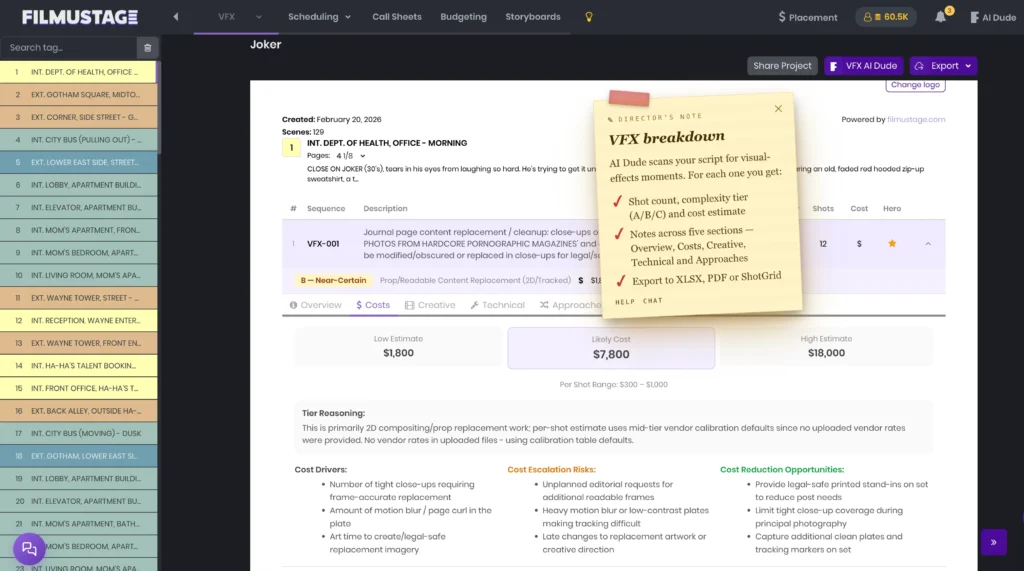Toggle hero star on VFX-001

coord(892,244)
